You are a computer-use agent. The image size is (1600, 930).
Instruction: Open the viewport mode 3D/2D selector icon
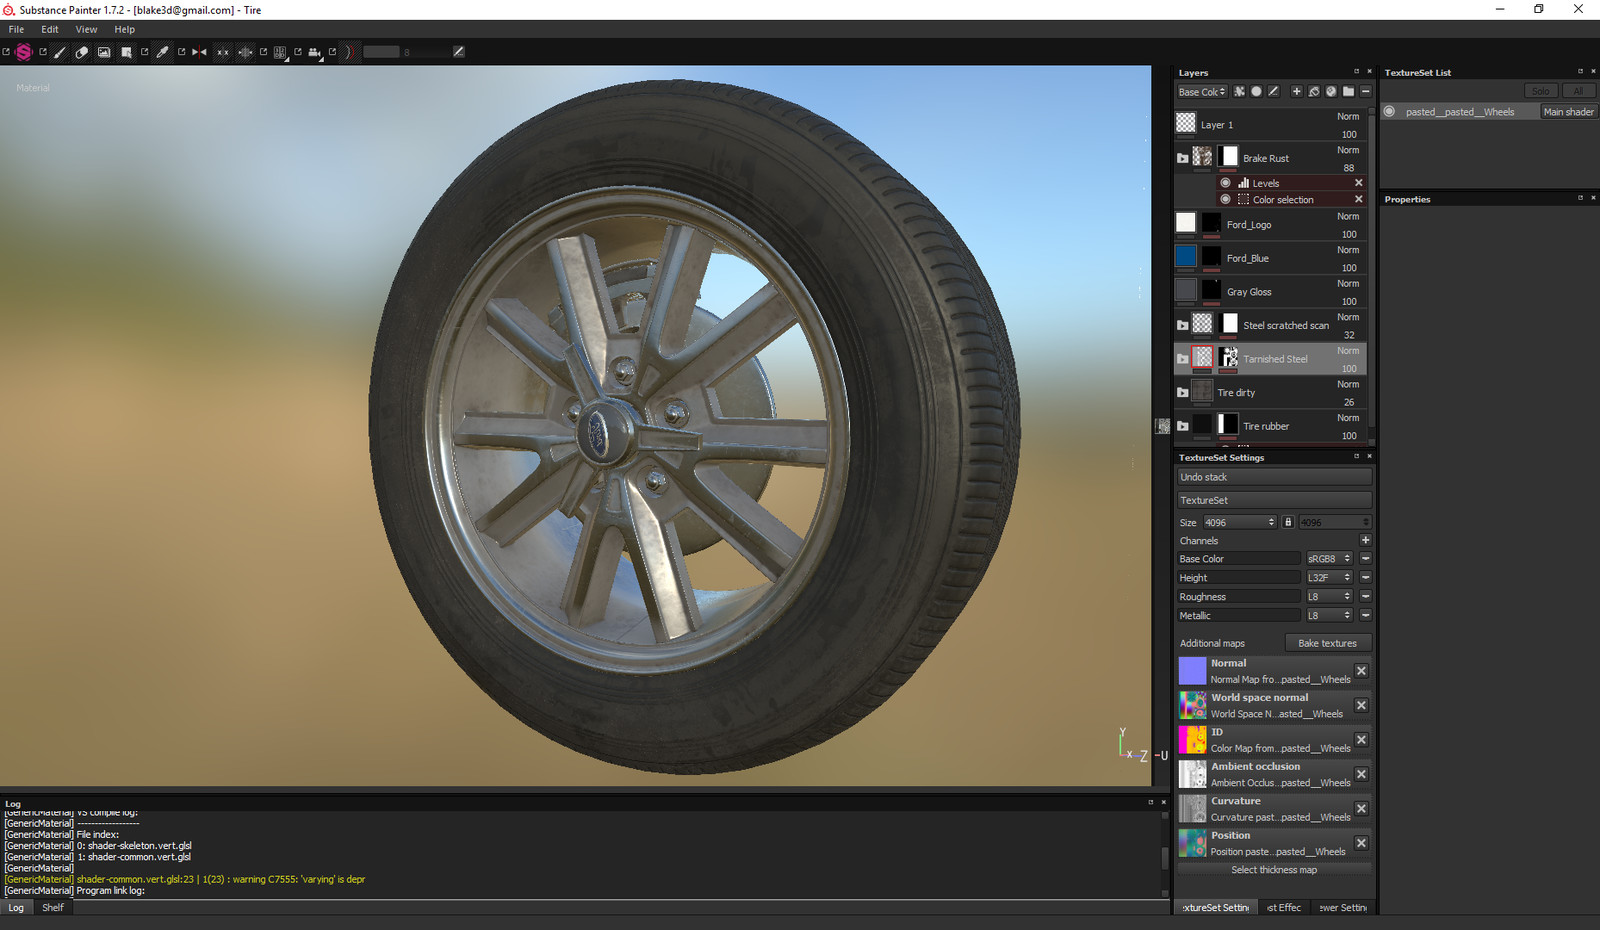(x=280, y=52)
